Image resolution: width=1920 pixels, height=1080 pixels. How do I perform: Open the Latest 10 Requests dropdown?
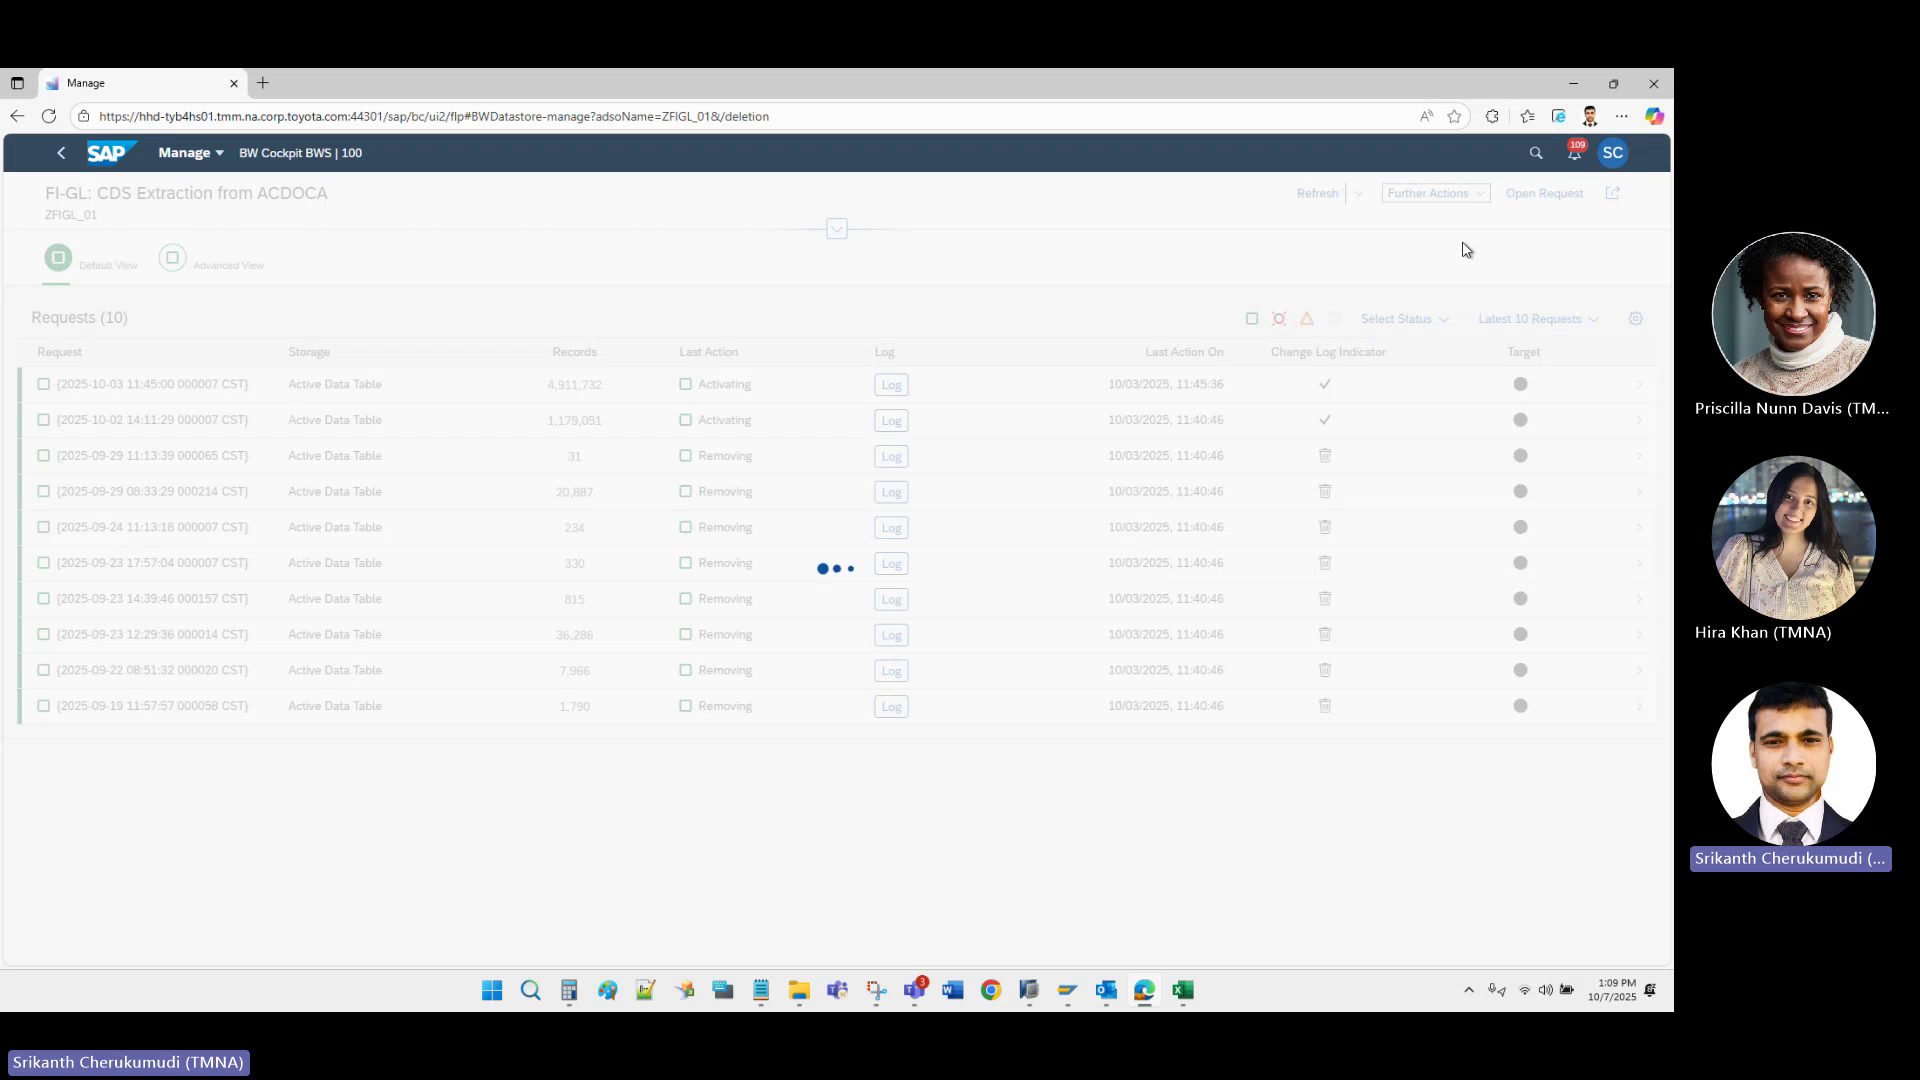pos(1537,318)
